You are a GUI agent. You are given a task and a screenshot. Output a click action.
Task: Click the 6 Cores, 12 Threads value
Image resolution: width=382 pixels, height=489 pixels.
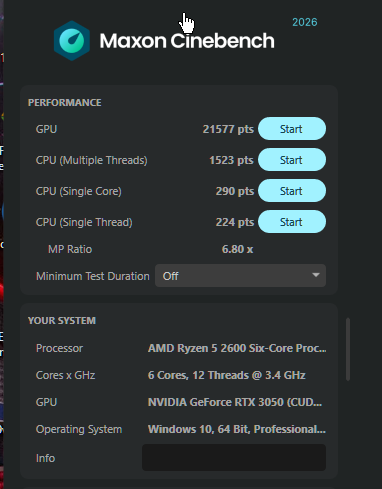(227, 375)
